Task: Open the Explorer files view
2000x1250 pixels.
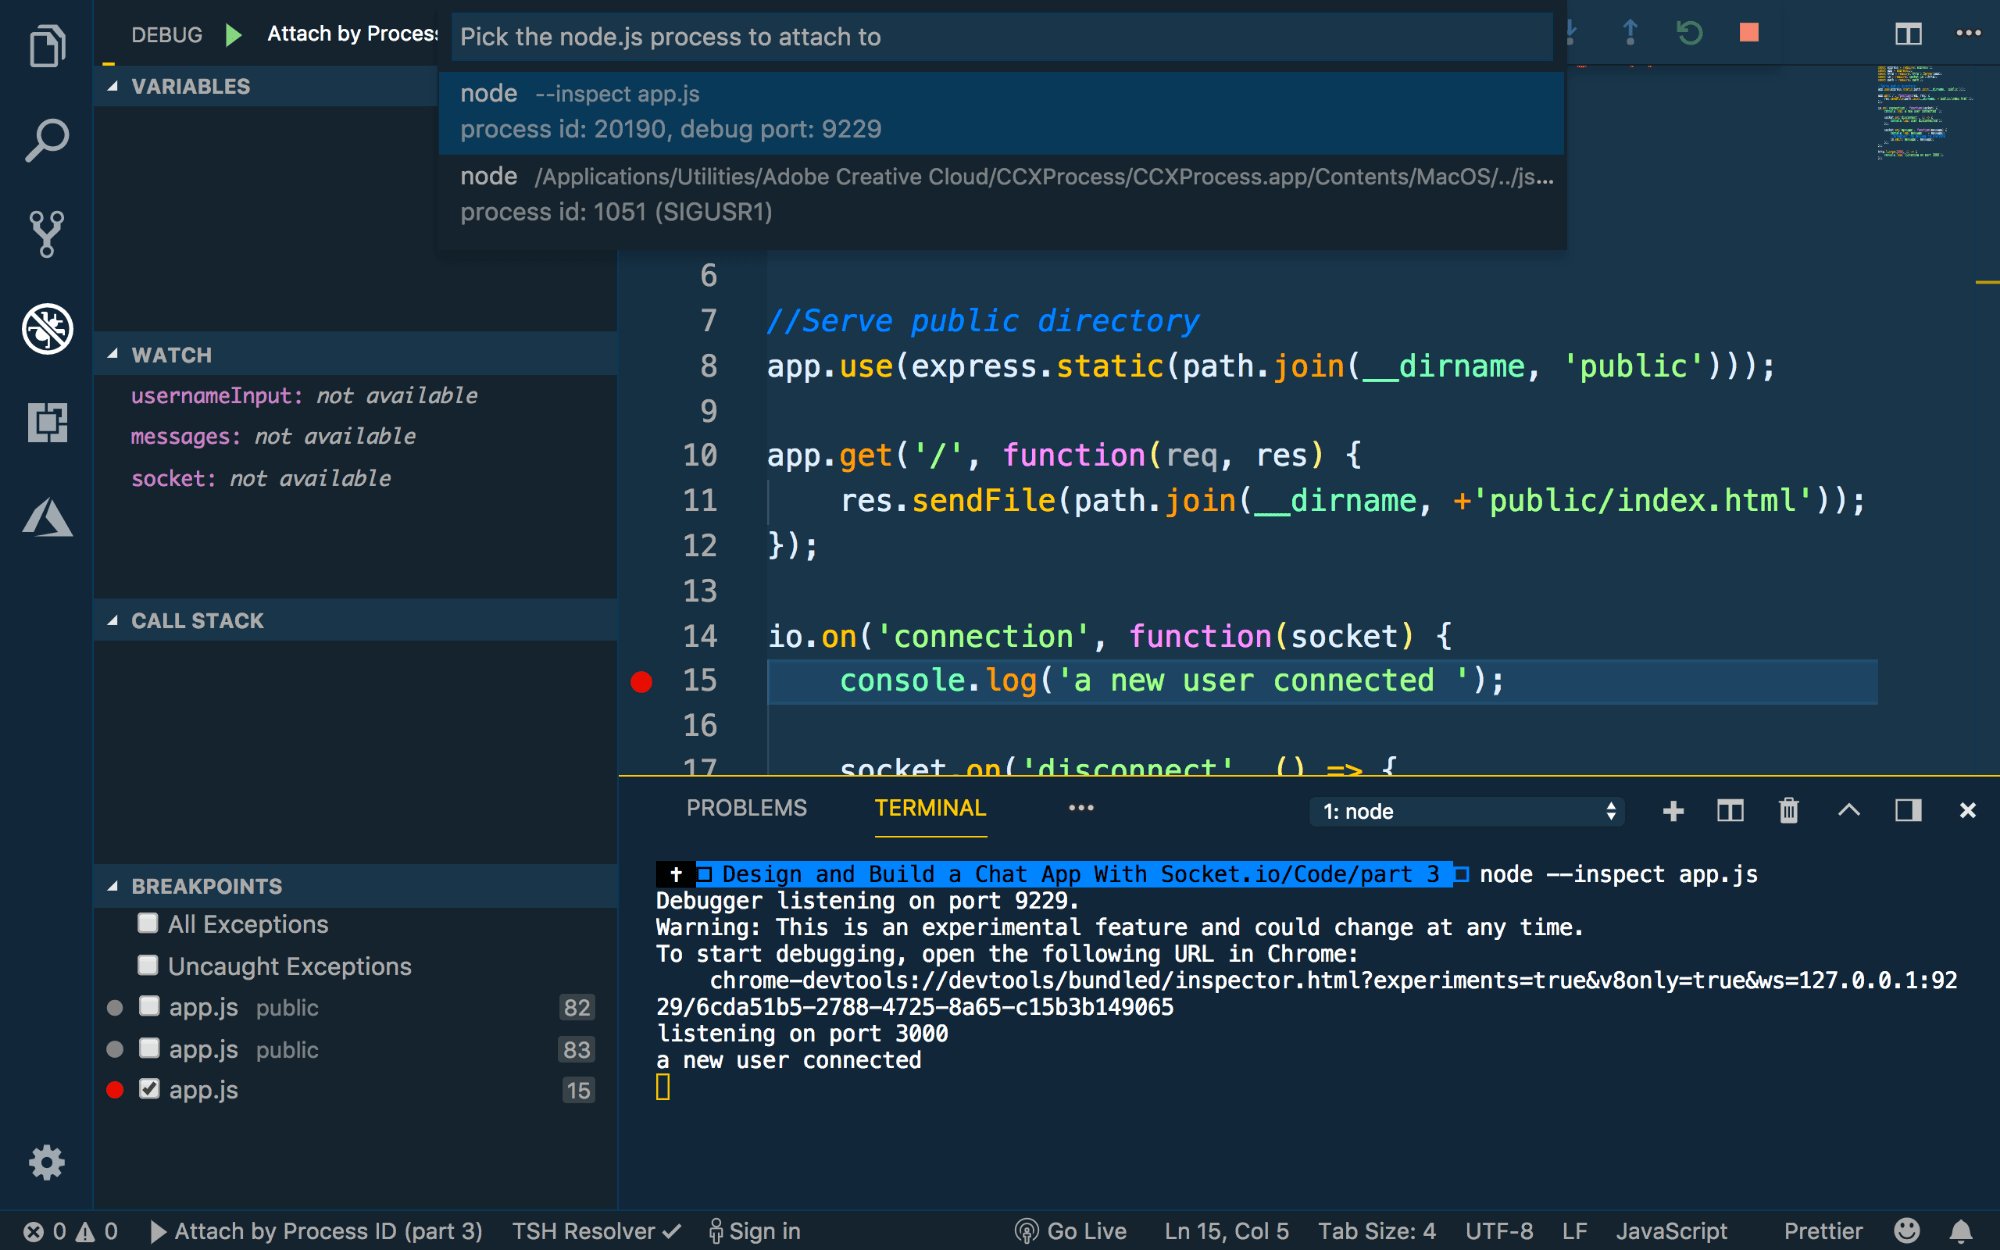Action: (x=47, y=45)
